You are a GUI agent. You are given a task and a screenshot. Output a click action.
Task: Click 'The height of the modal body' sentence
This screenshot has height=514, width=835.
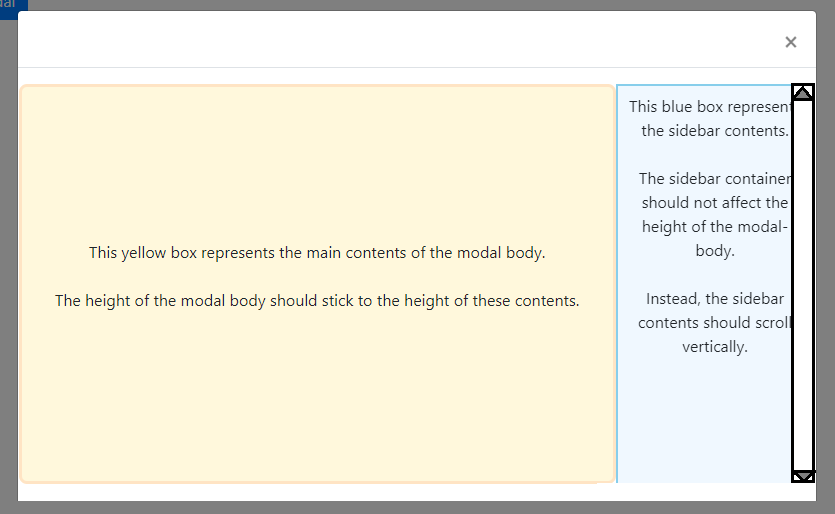pyautogui.click(x=317, y=300)
